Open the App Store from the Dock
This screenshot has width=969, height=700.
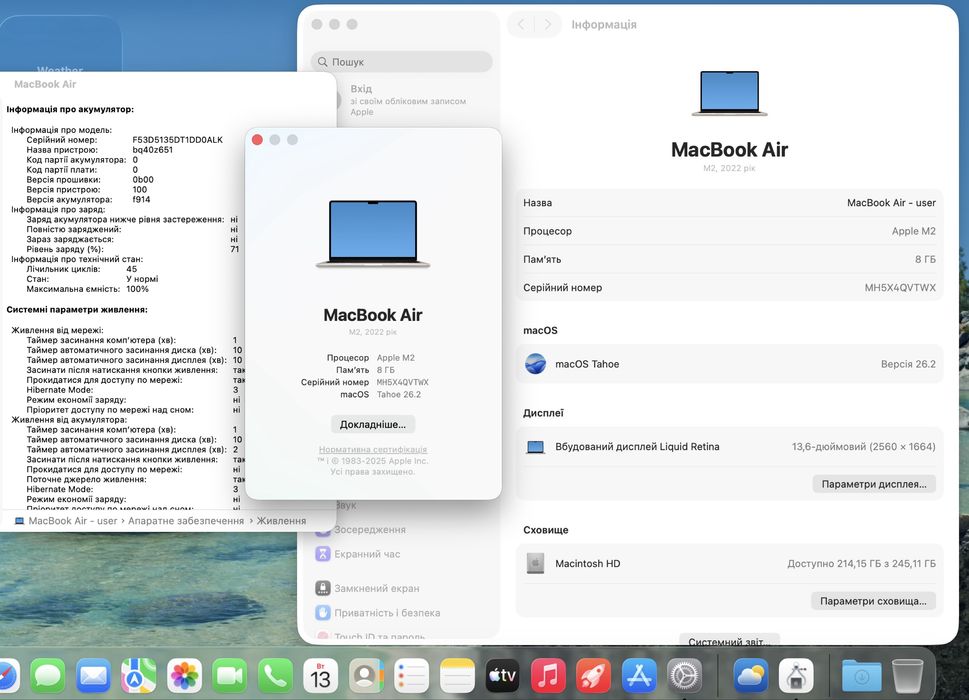tap(638, 676)
